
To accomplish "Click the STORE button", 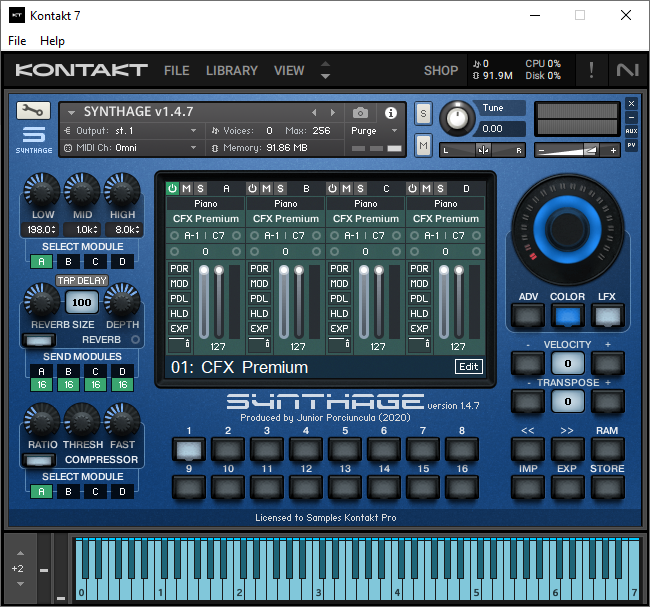I will [607, 487].
